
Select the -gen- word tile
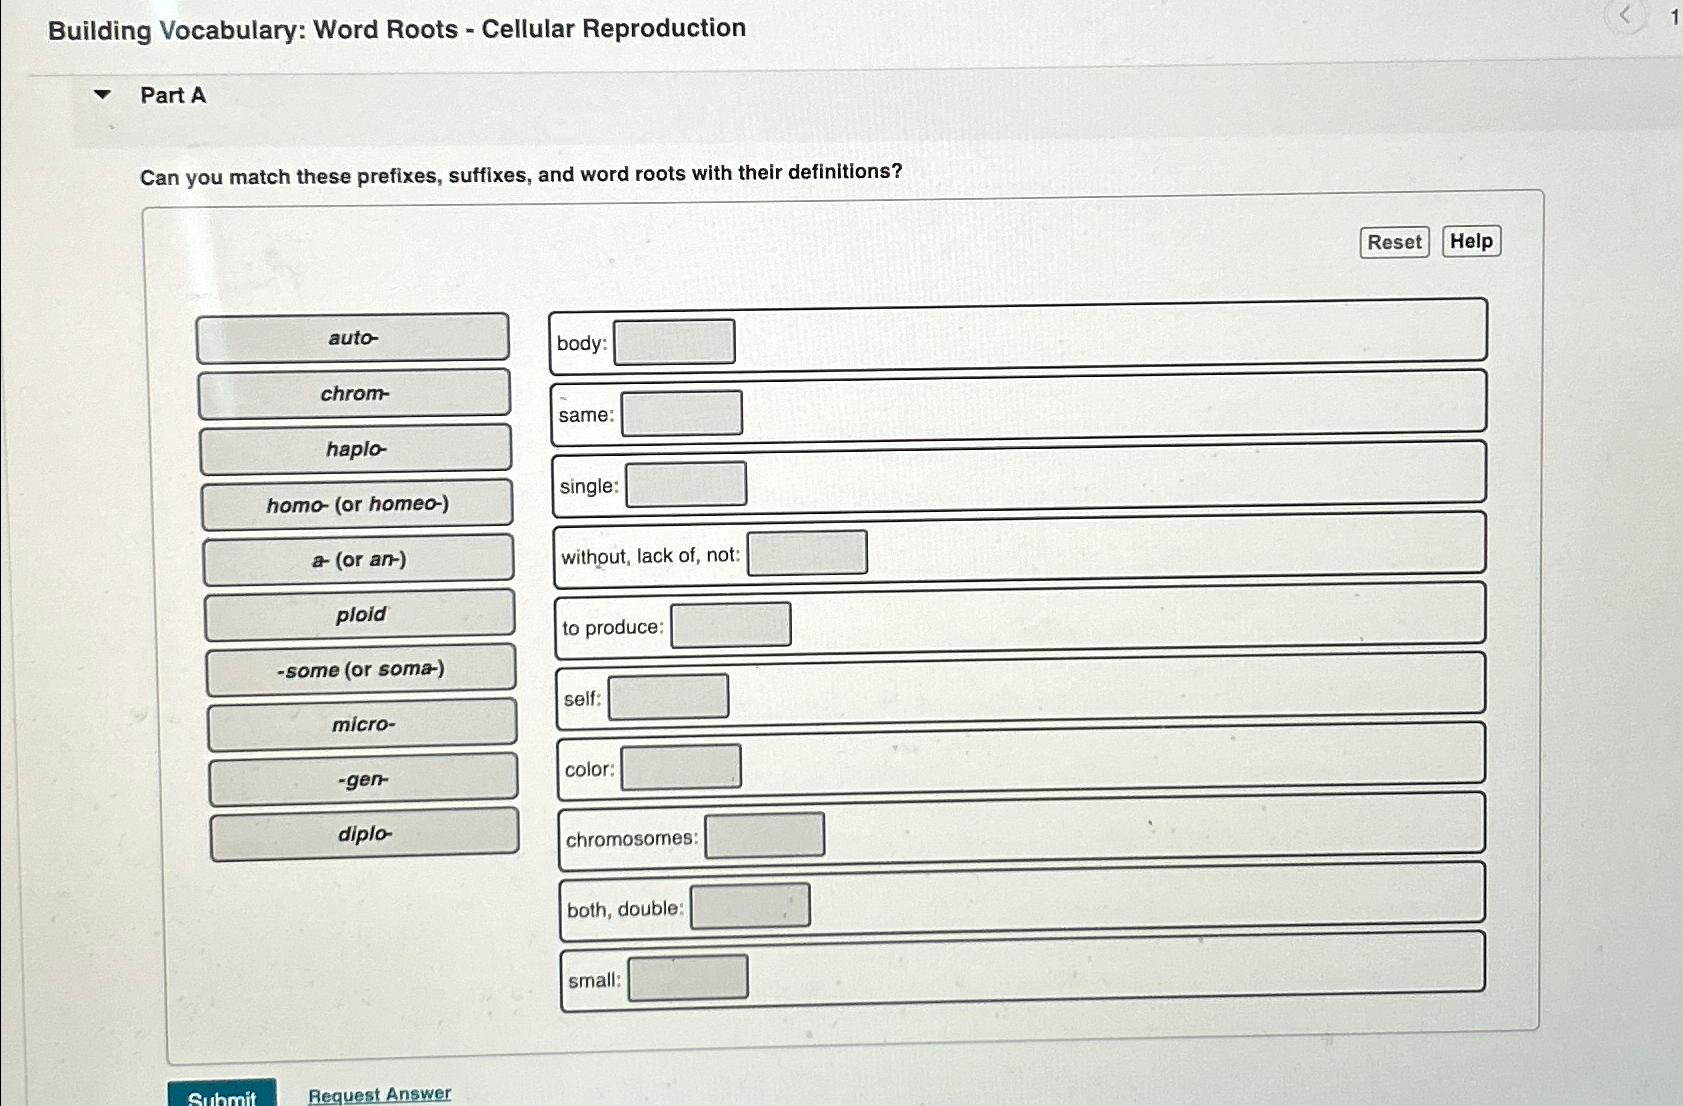coord(364,778)
